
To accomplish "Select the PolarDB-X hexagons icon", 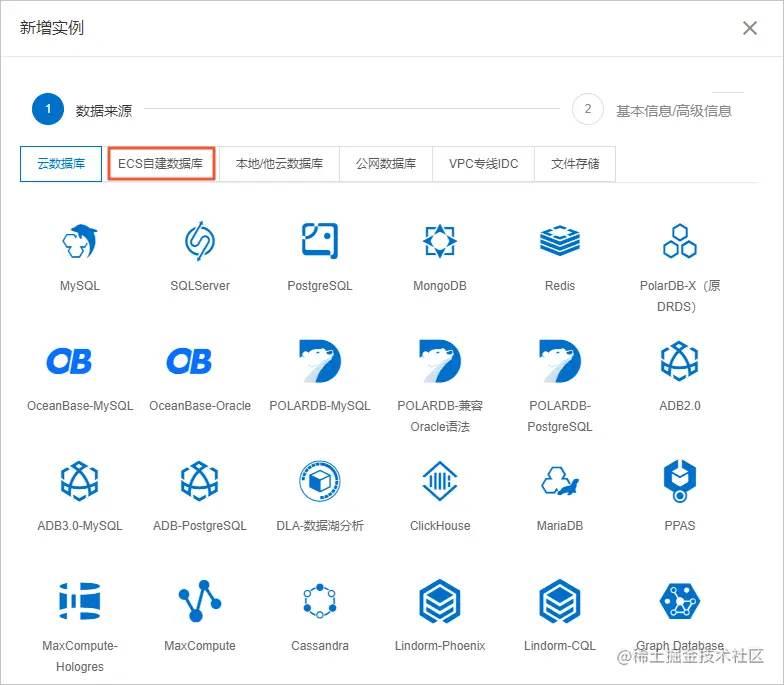I will coord(680,241).
